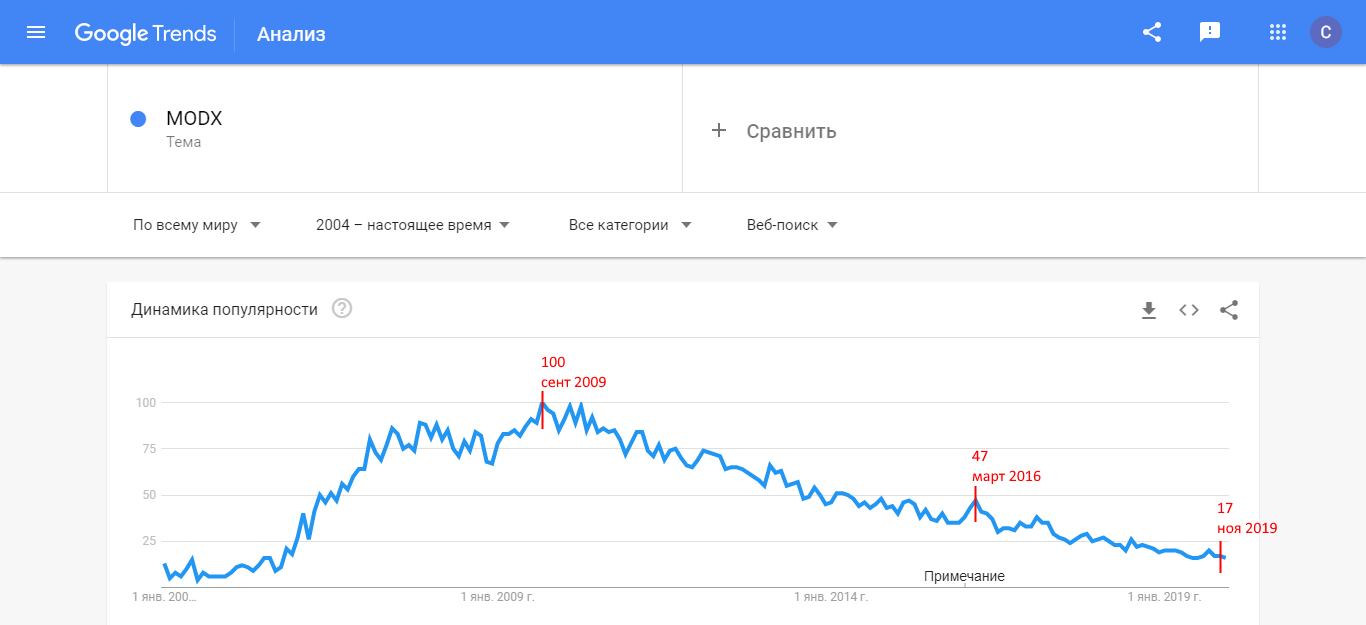The width and height of the screenshot is (1366, 625).
Task: Click the Сравнить add comparison button
Action: 773,131
